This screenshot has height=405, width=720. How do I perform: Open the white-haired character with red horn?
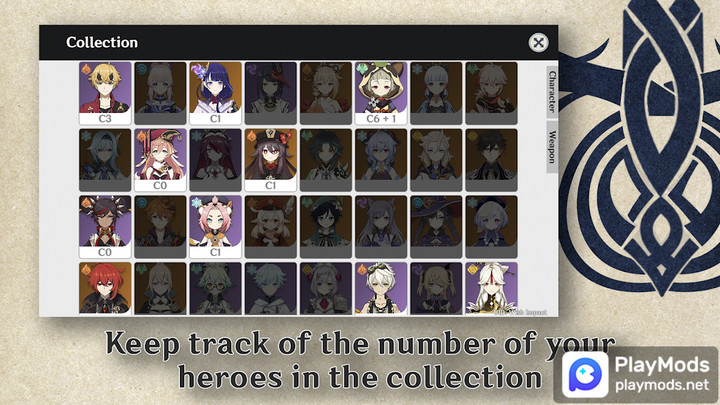(491, 288)
